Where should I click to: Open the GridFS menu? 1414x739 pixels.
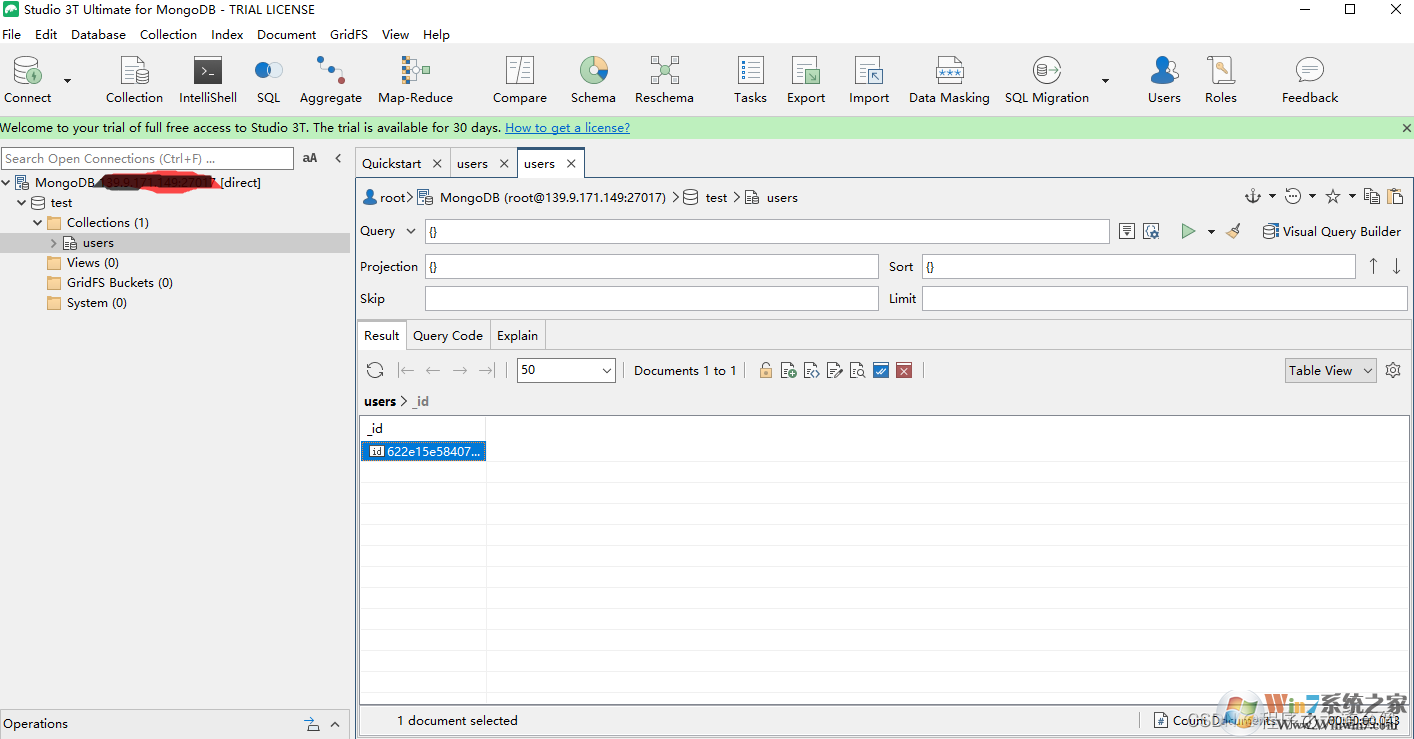(348, 34)
